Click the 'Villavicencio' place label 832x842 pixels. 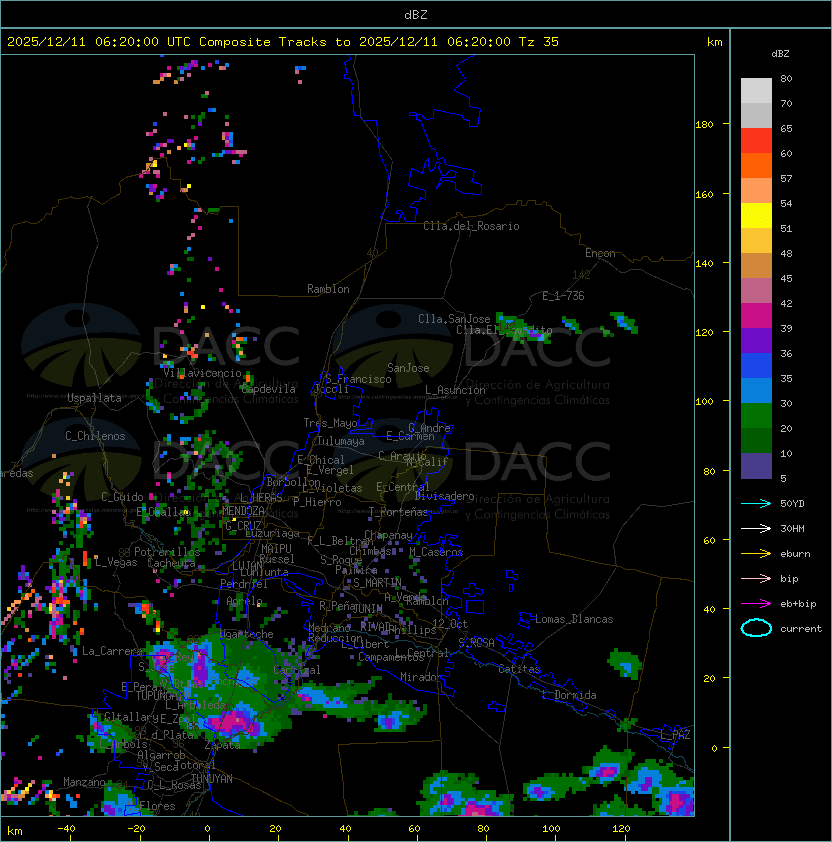[x=202, y=373]
